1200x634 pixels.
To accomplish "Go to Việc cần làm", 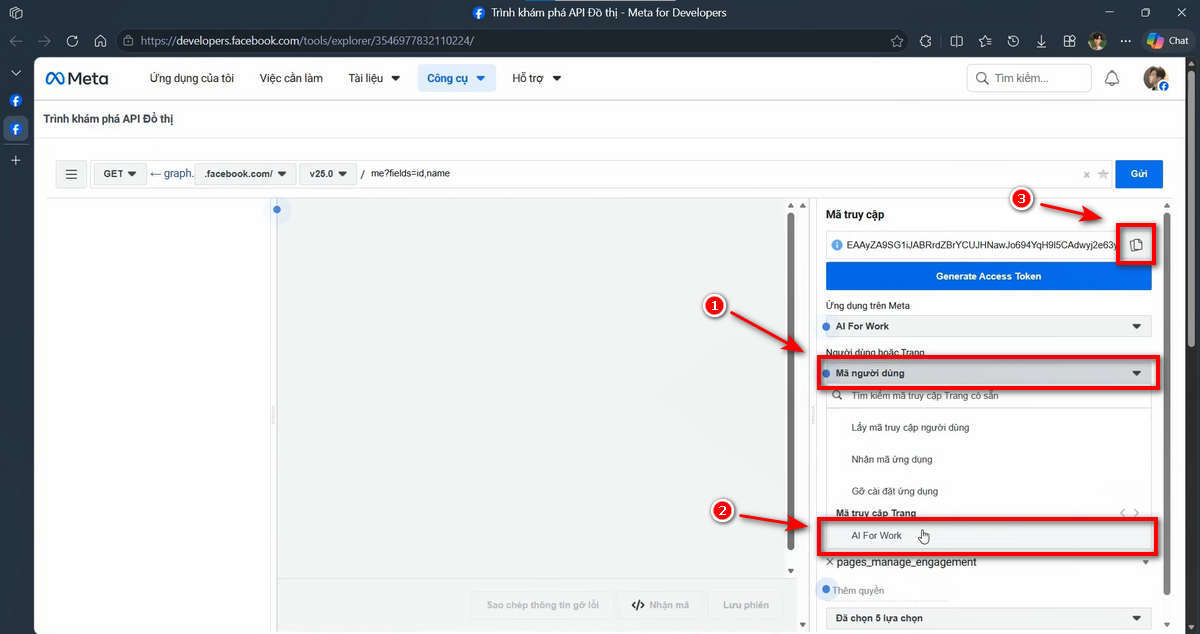I will [x=291, y=78].
